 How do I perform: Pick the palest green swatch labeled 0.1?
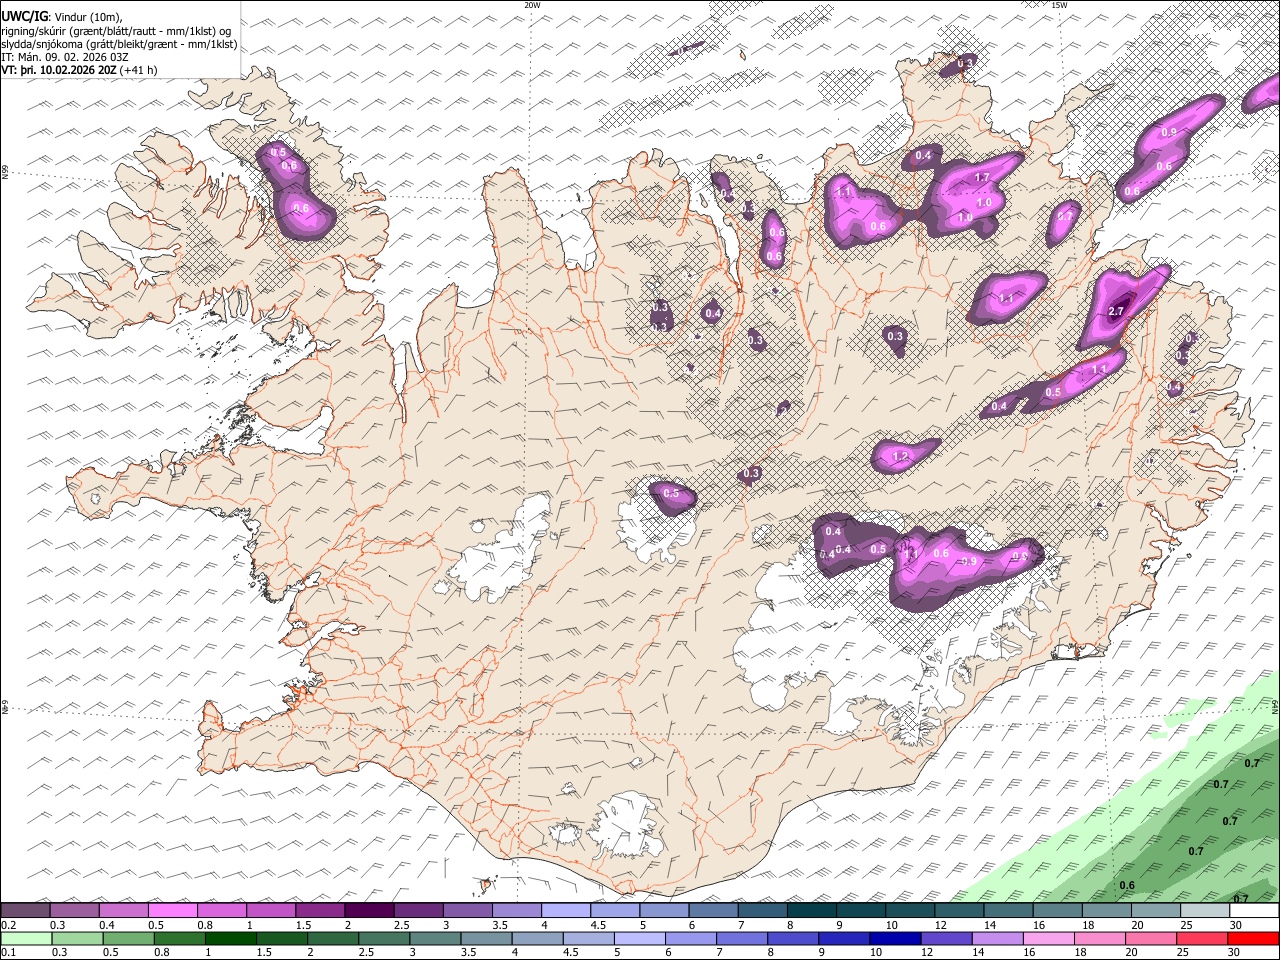pyautogui.click(x=26, y=939)
